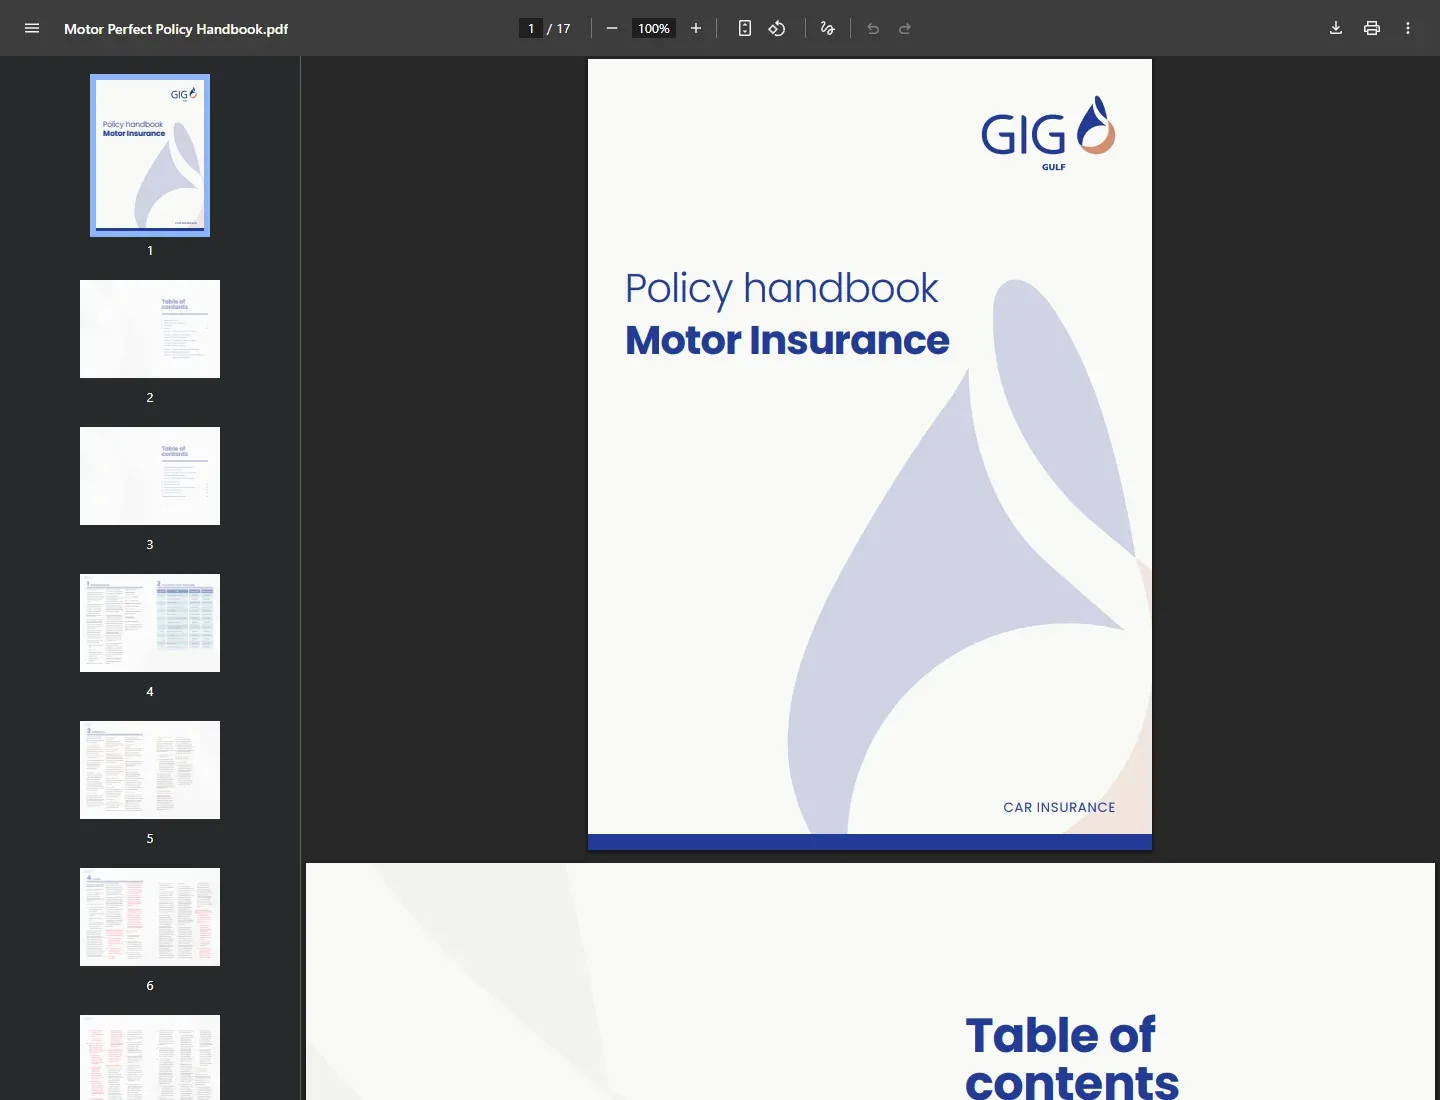Activate the draw annotation tool

[827, 28]
